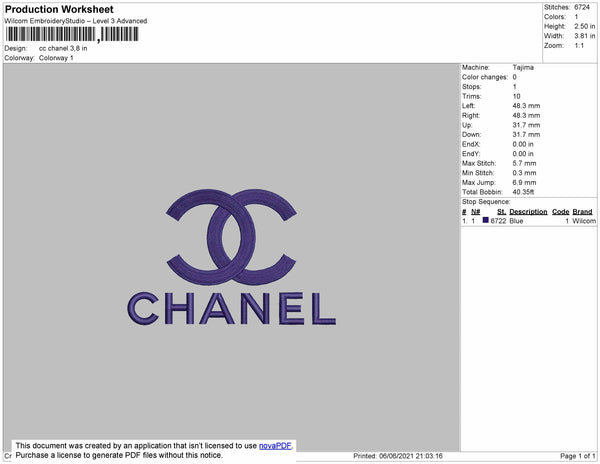This screenshot has height=464, width=600.
Task: Select the Max Stitch value 5.7 mm
Action: coord(524,163)
